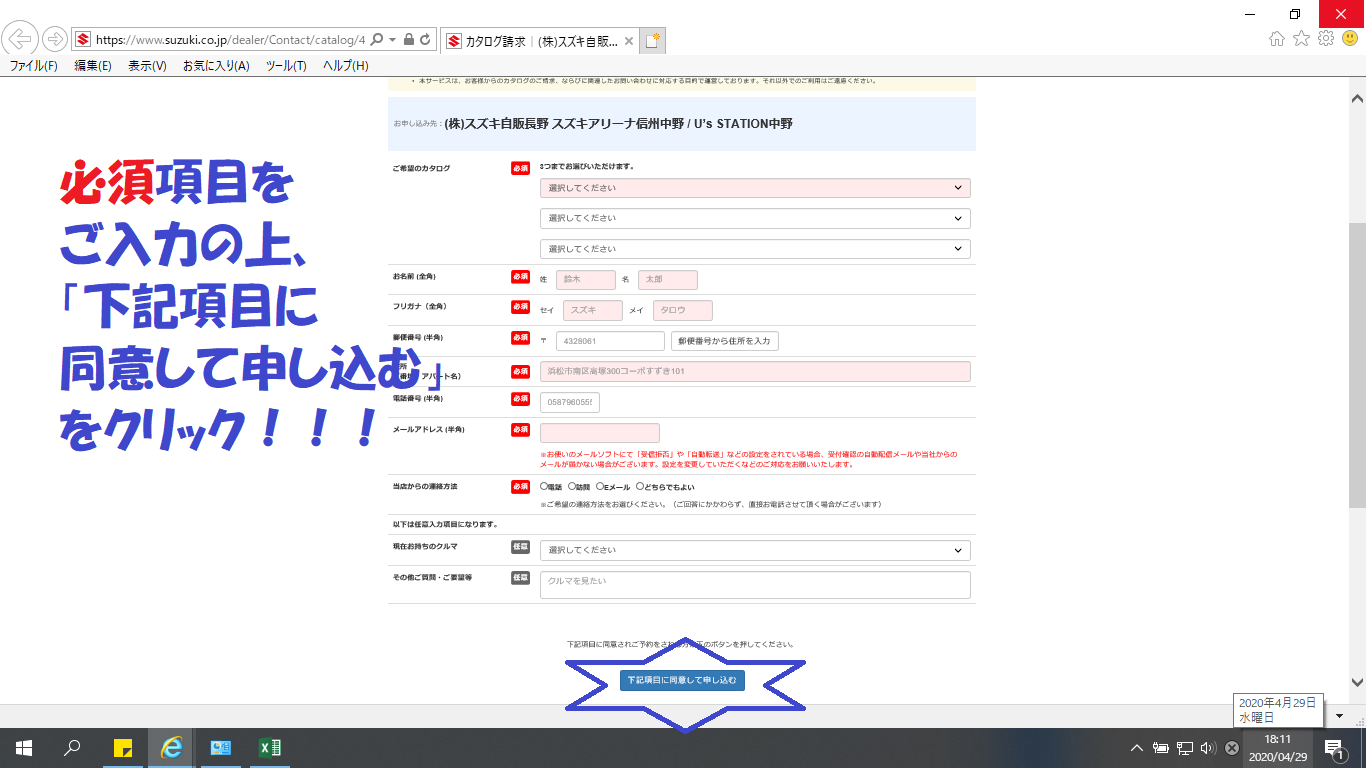The width and height of the screenshot is (1366, 768).
Task: Open the ヘルプ(H) menu
Action: pos(345,66)
